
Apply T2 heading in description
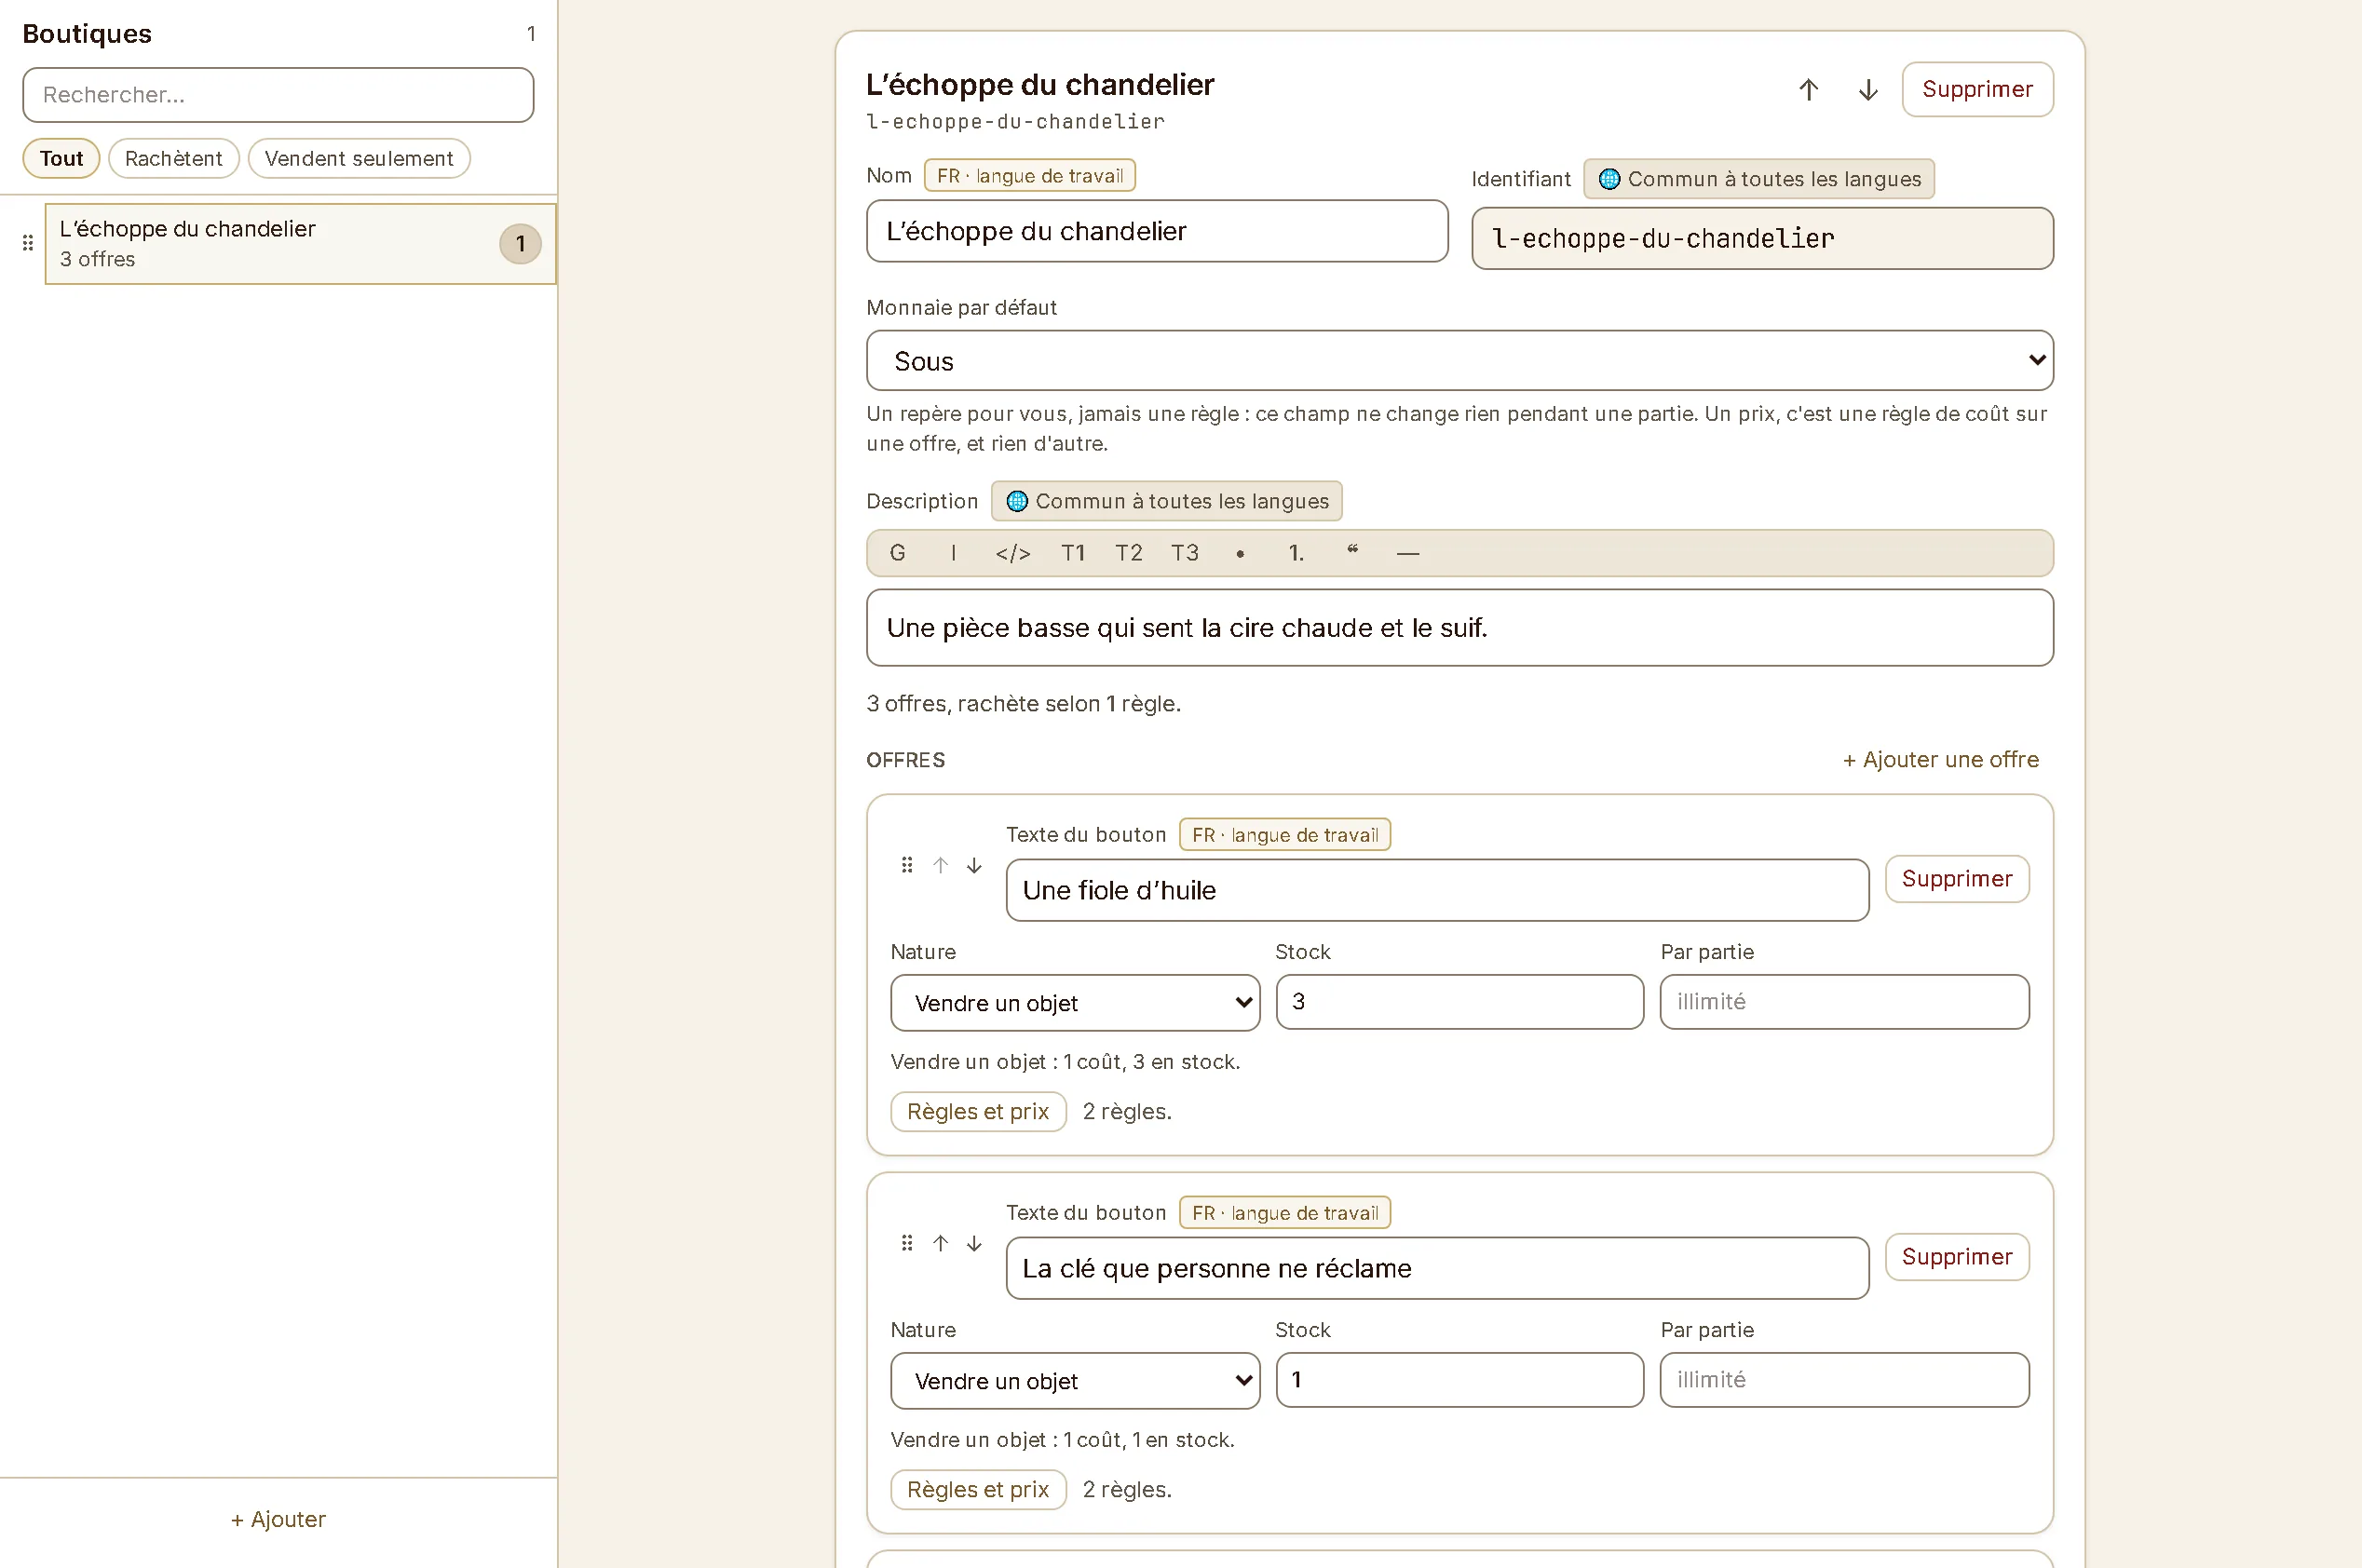1129,553
